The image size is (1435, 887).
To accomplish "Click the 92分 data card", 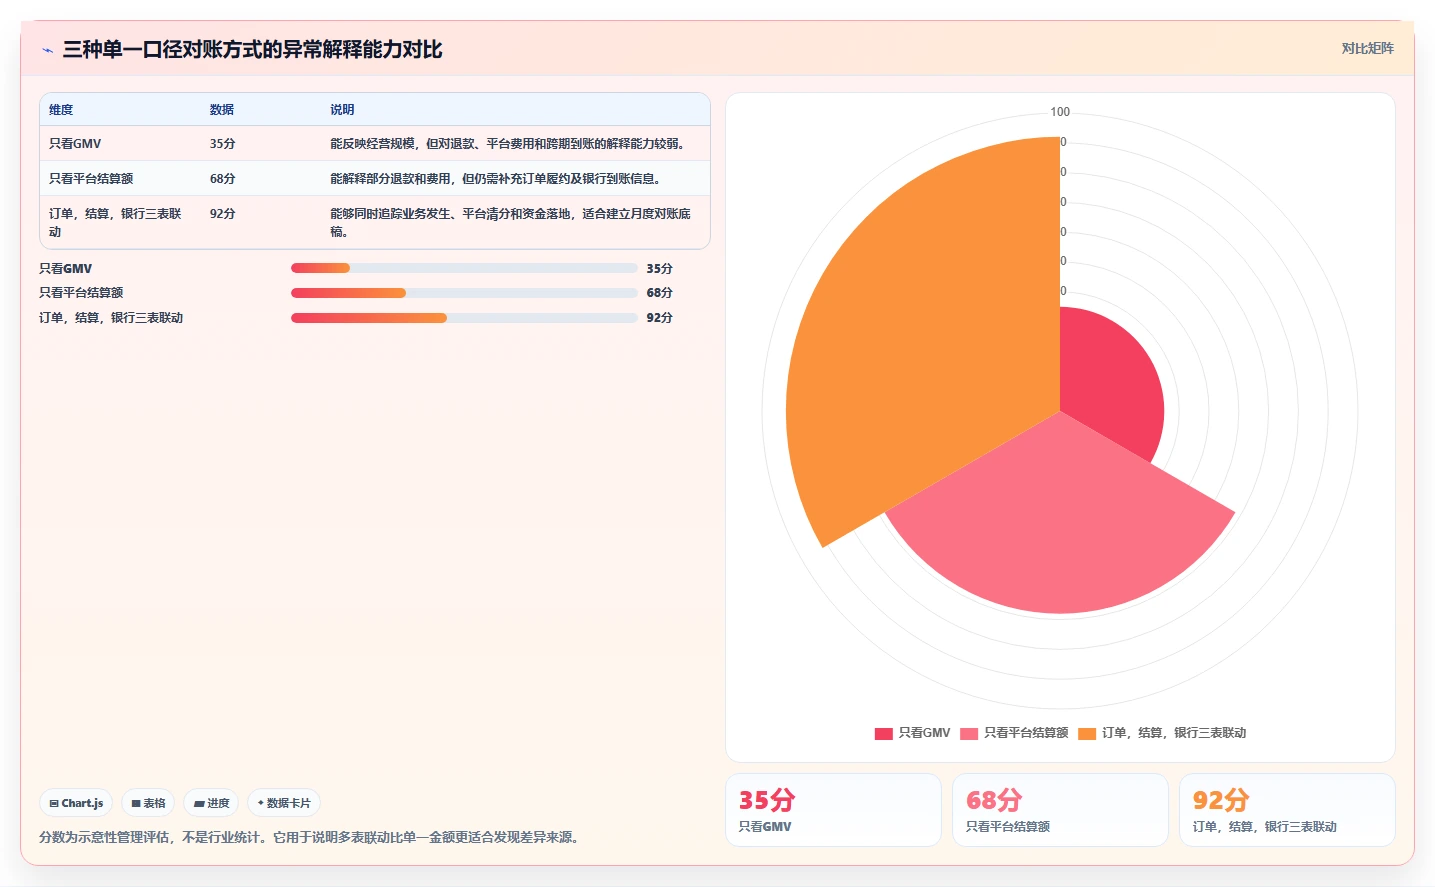I will 1287,810.
